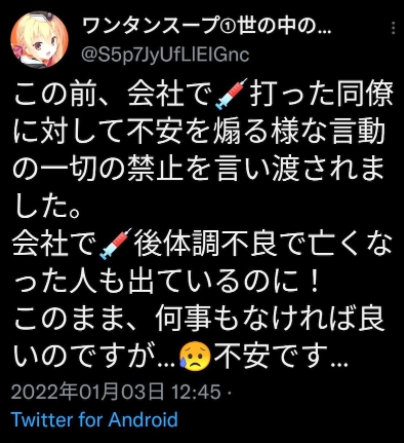This screenshot has height=443, width=404.
Task: Click the words 打った同僚 in the first line
Action: [x=321, y=94]
